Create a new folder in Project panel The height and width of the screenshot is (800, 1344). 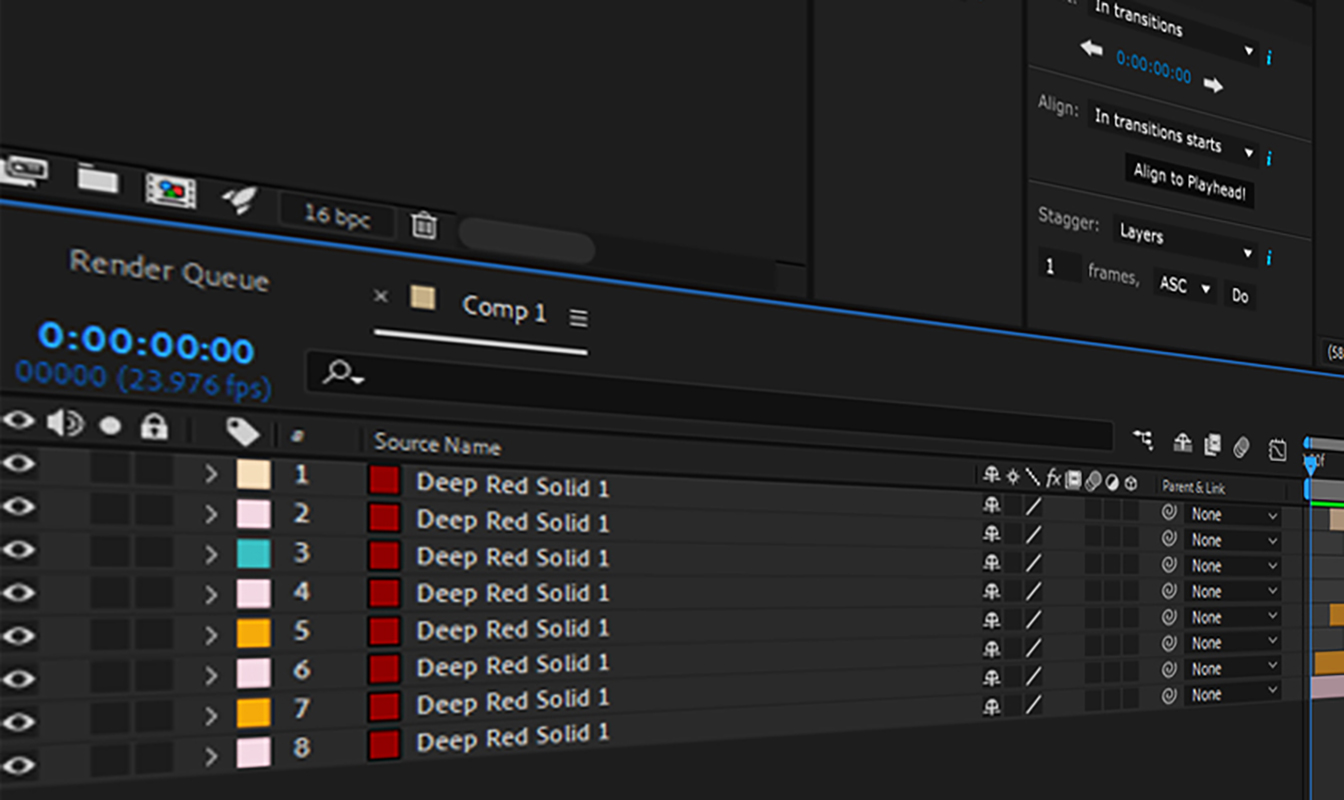tap(97, 180)
